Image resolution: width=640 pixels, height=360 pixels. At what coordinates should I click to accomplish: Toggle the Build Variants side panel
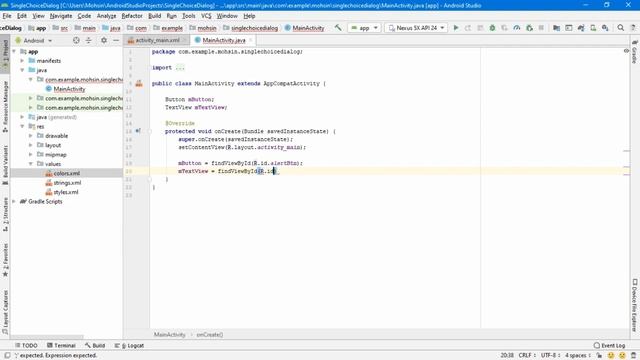pos(5,165)
